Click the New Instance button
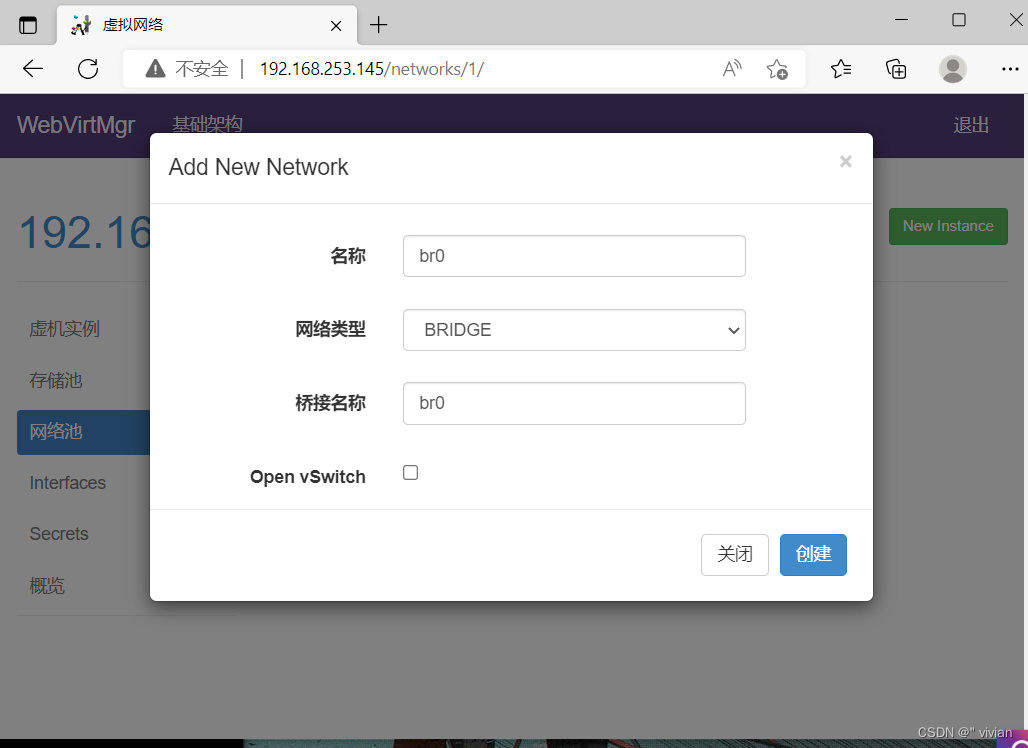This screenshot has width=1028, height=748. pos(948,226)
